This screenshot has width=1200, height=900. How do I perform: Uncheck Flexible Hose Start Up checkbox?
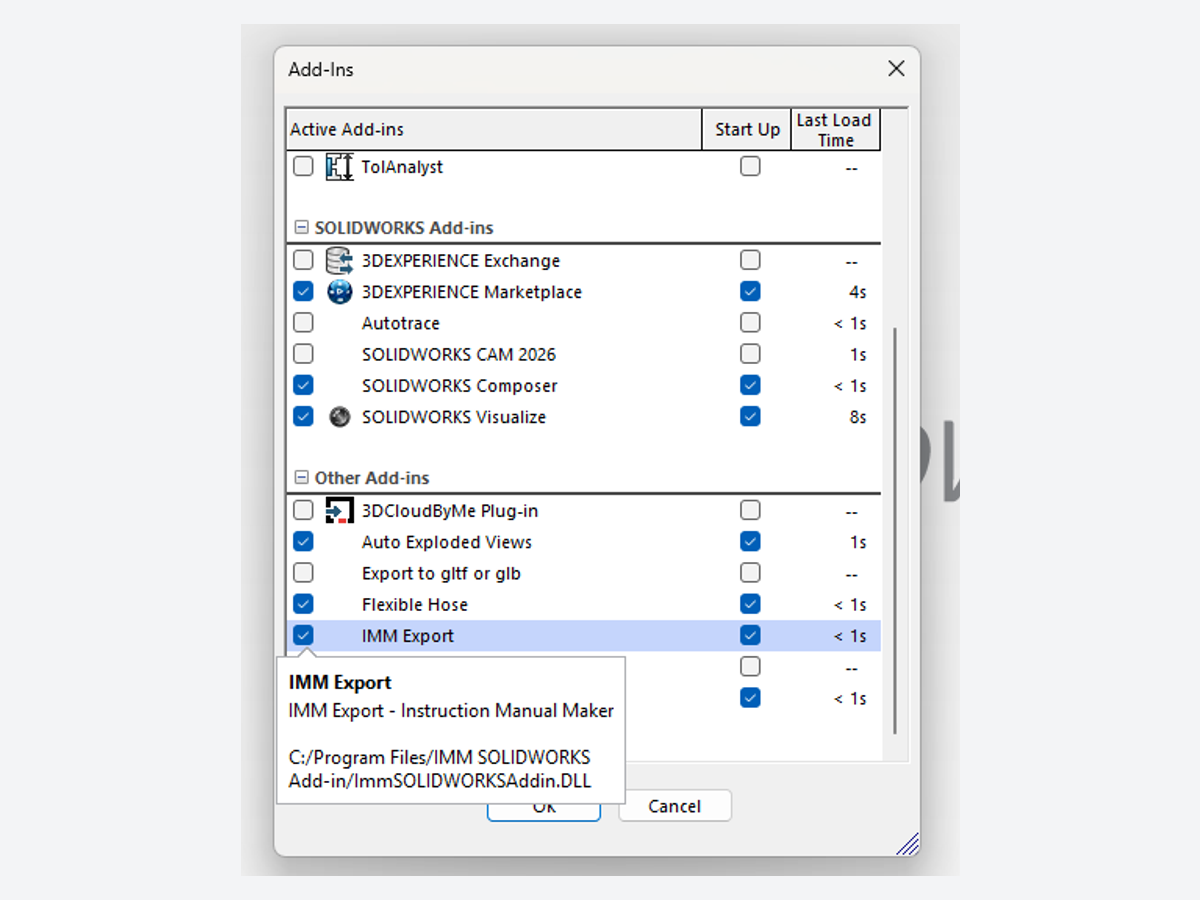750,604
